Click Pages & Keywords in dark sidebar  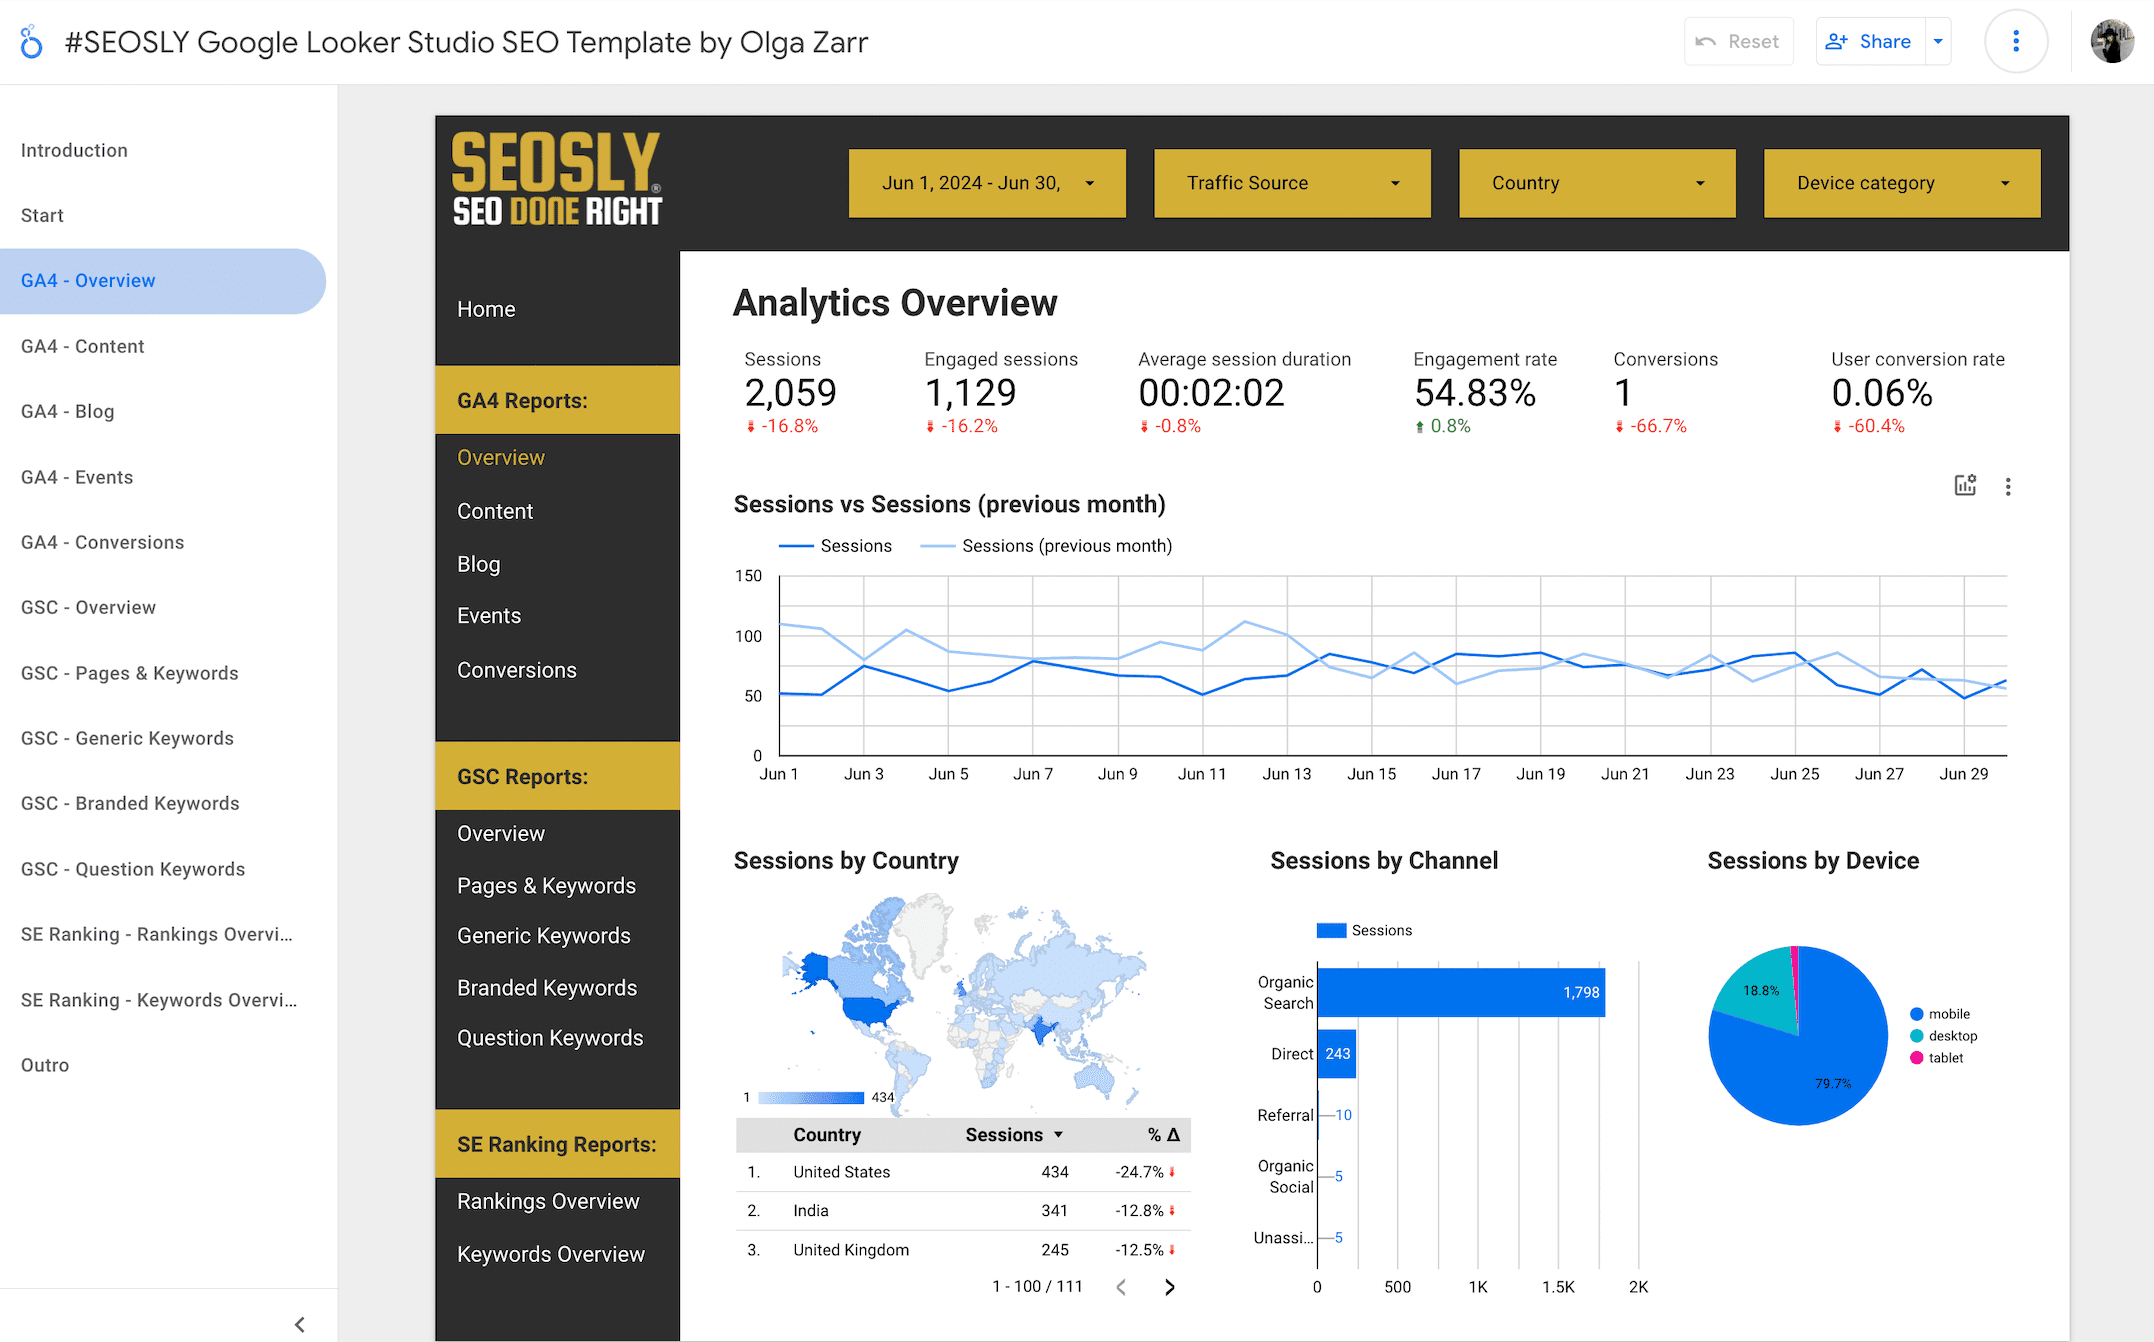[x=546, y=886]
